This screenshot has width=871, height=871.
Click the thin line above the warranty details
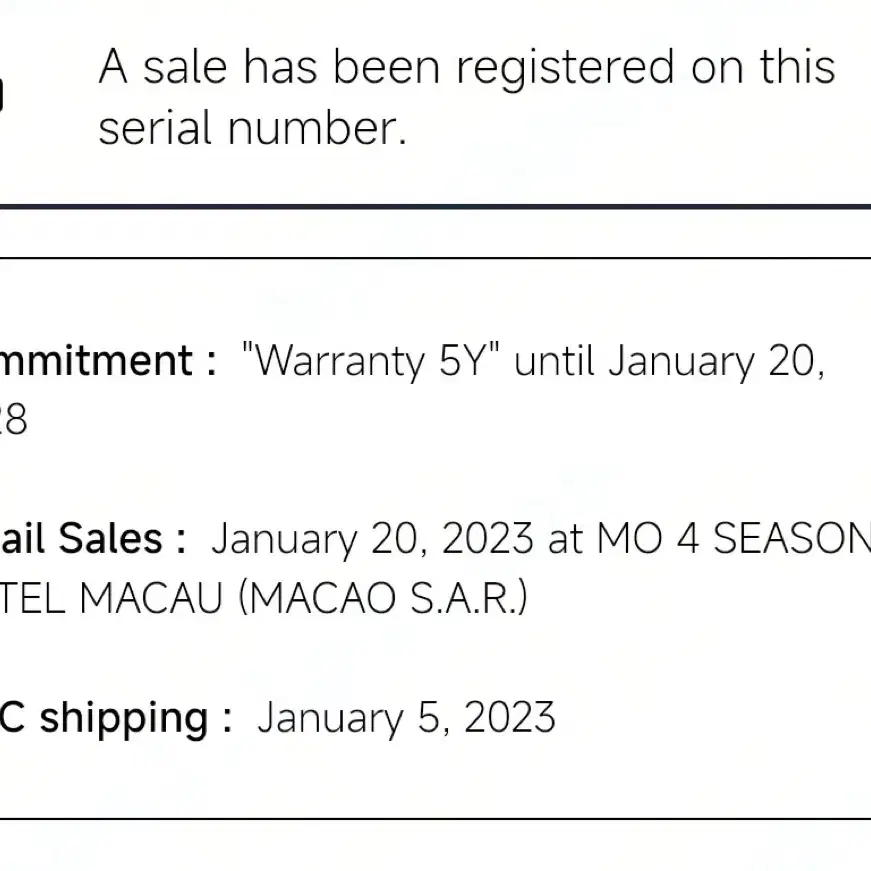pos(436,258)
